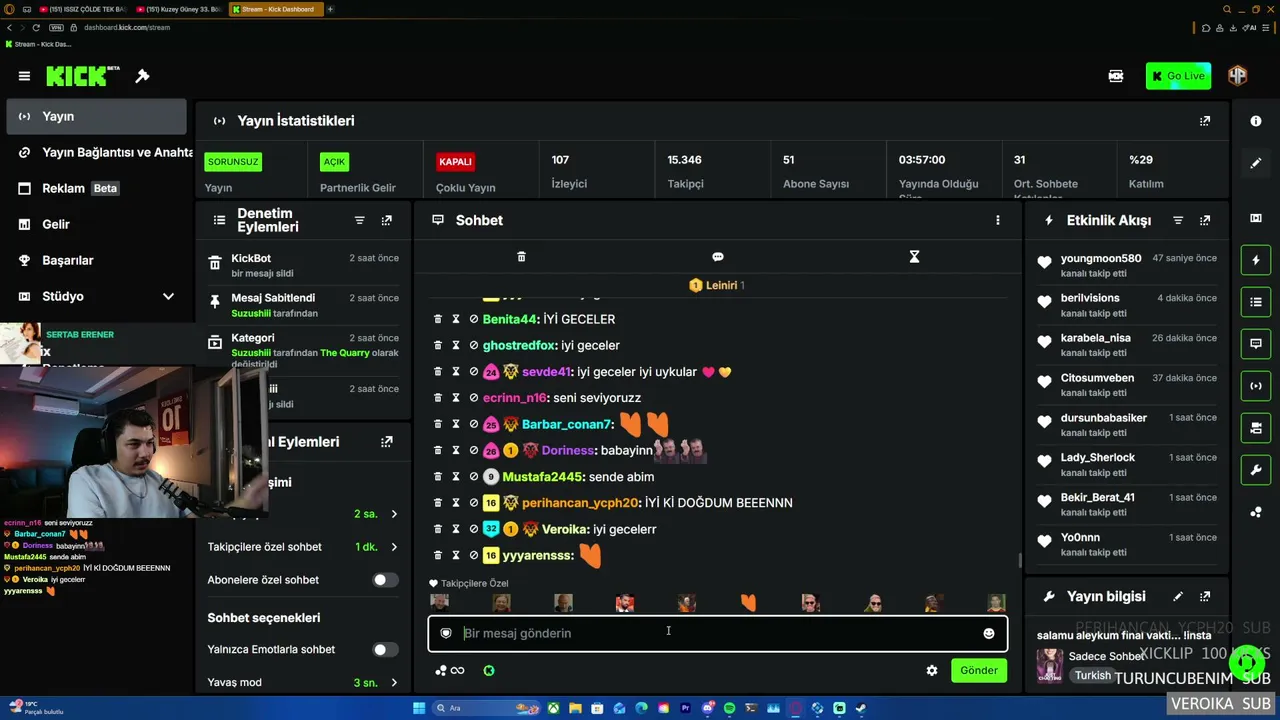Click the wrench icon in right sidebar
This screenshot has width=1280, height=720.
pyautogui.click(x=1256, y=470)
